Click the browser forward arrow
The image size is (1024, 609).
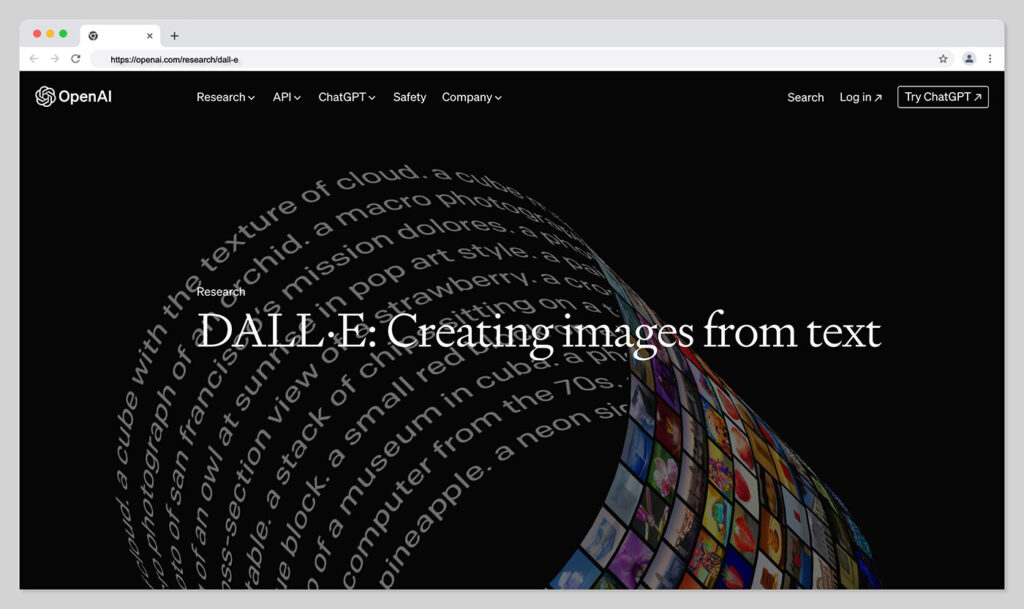[55, 59]
